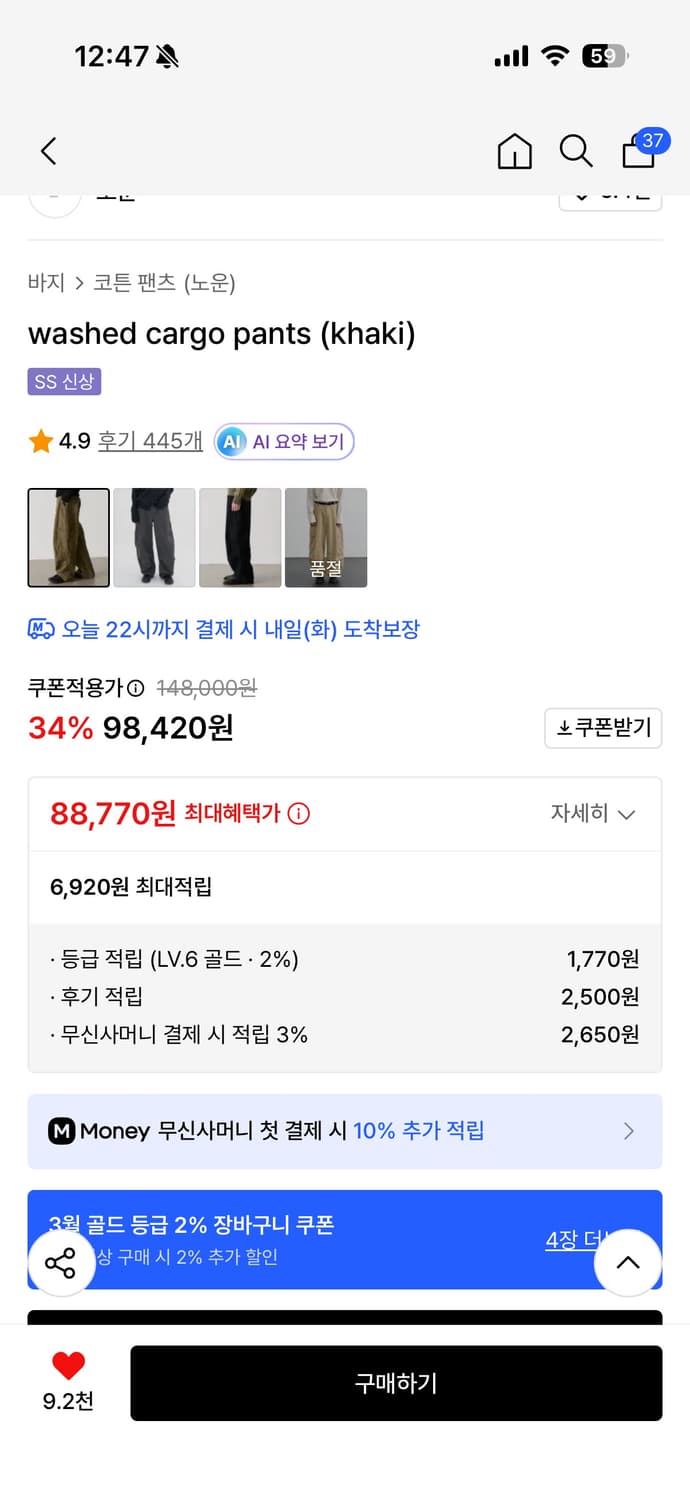Select the sold-out beige pants thumbnail

tap(326, 538)
